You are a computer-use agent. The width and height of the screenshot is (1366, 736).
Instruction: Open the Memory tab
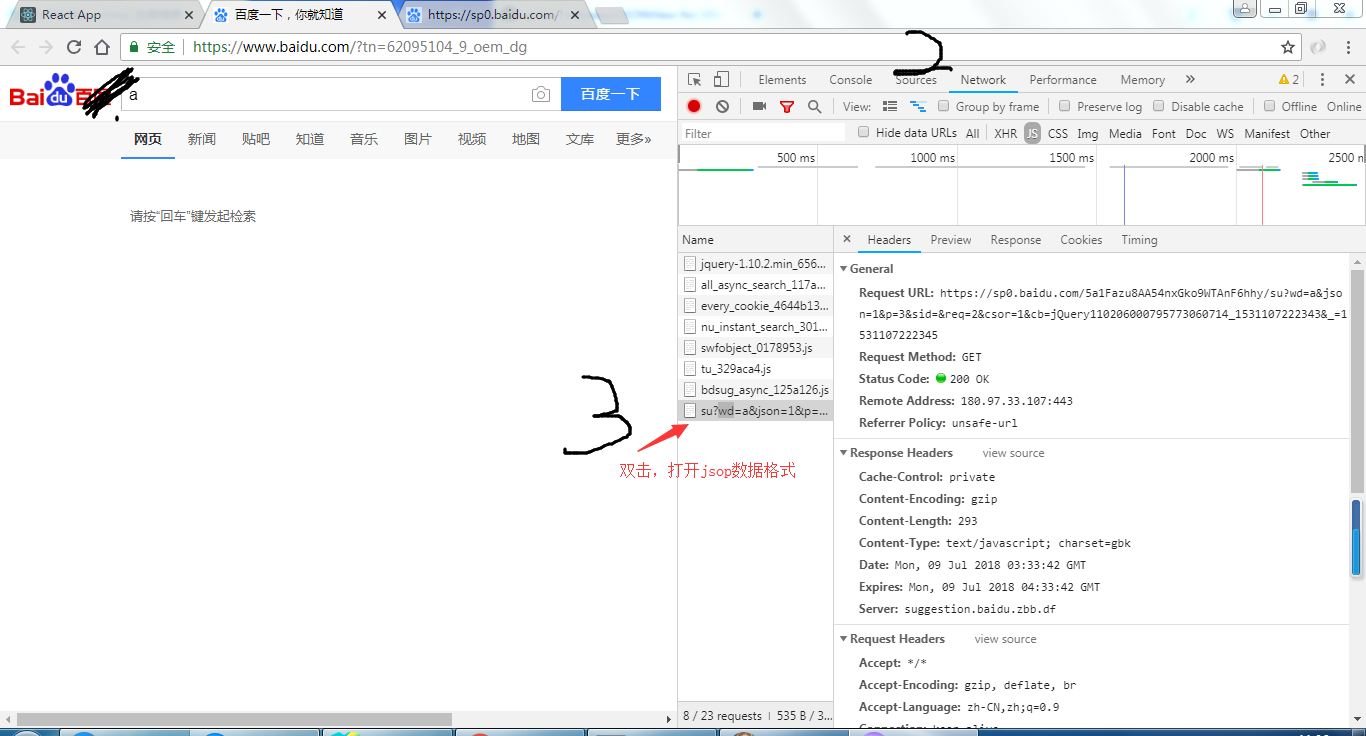pyautogui.click(x=1143, y=80)
